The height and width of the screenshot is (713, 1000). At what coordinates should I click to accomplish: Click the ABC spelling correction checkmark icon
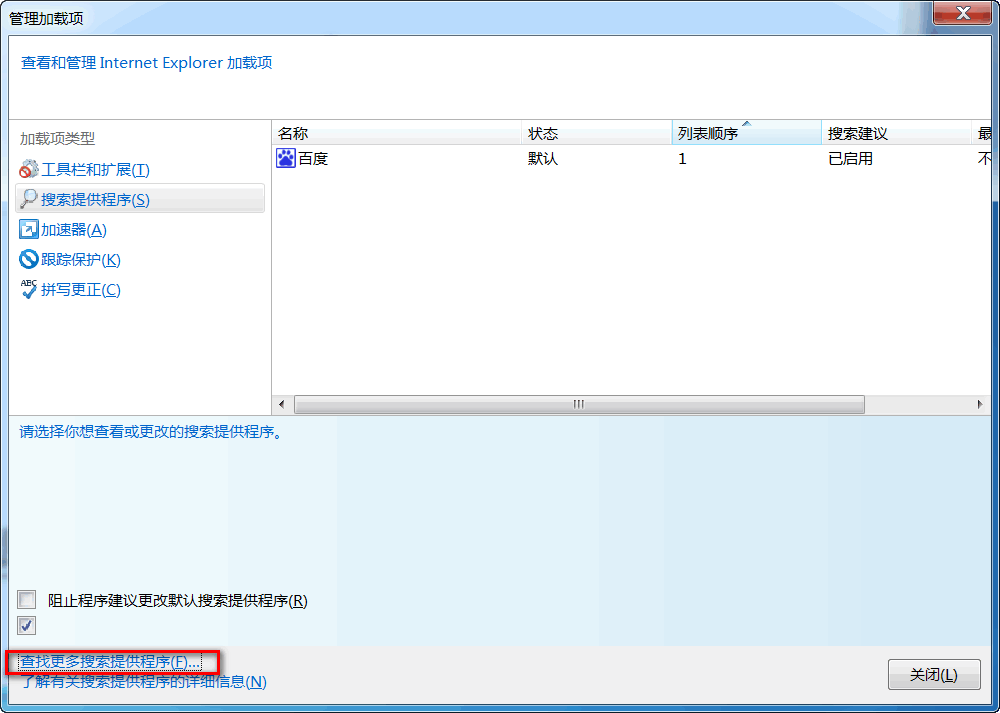tap(29, 290)
